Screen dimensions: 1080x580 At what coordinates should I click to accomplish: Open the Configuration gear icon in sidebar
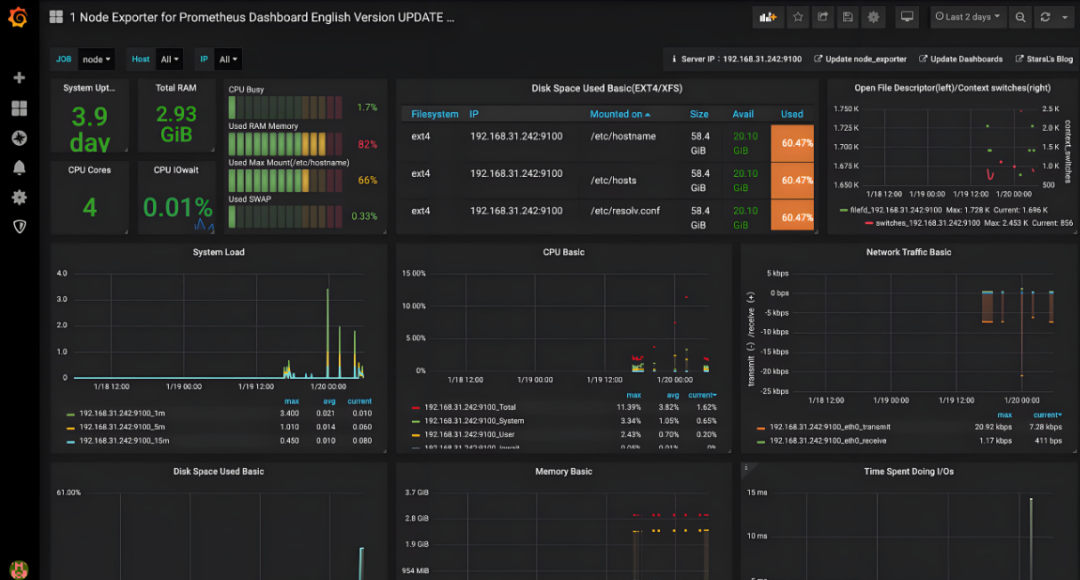click(19, 197)
